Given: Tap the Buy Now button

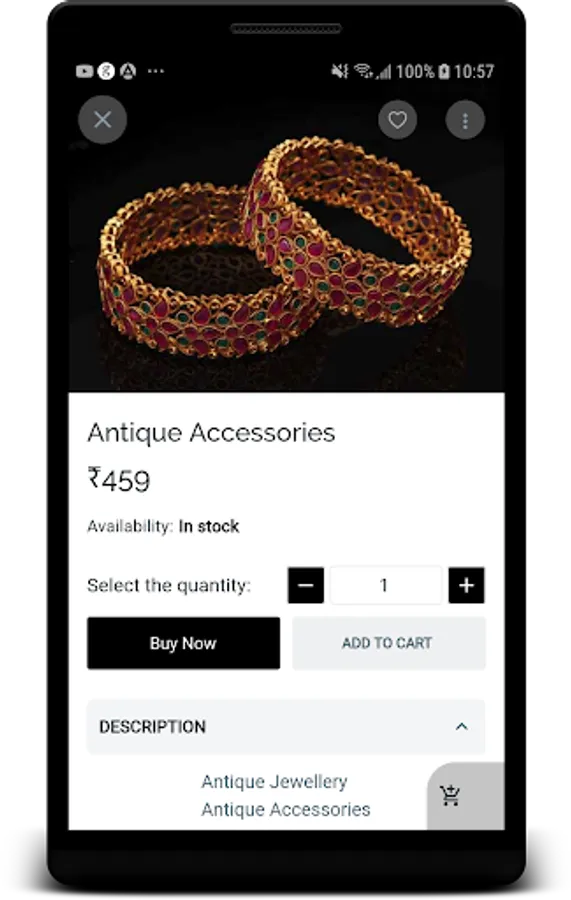Looking at the screenshot, I should pos(184,643).
